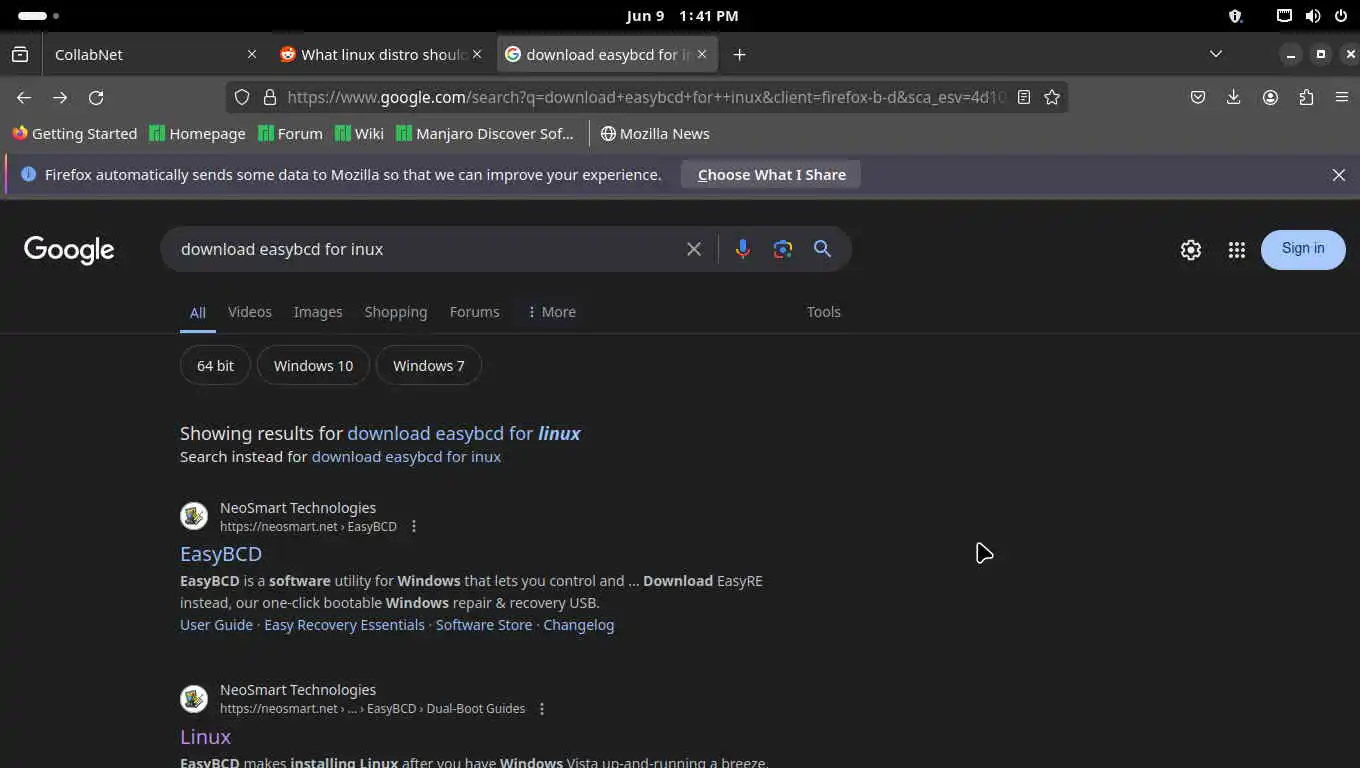Apply the Windows 7 filter chip
Screen dimensions: 1360x768
[x=428, y=366]
